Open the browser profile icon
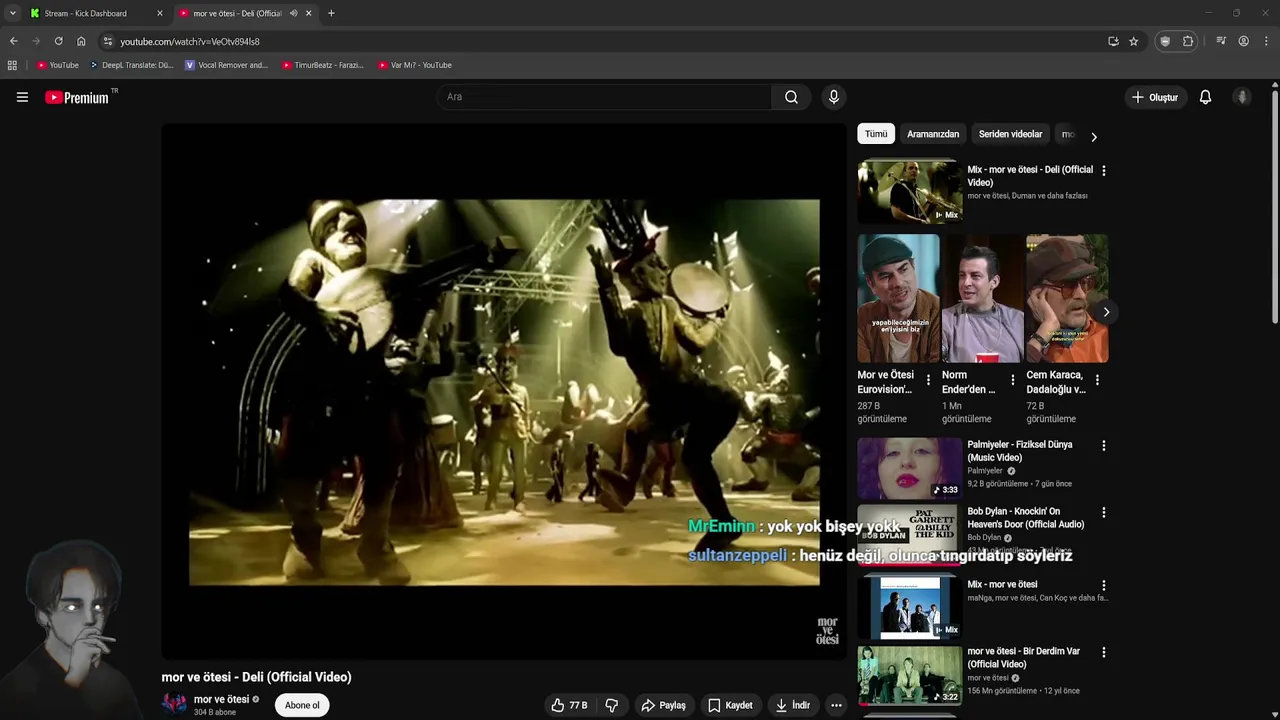This screenshot has width=1280, height=720. click(x=1243, y=41)
